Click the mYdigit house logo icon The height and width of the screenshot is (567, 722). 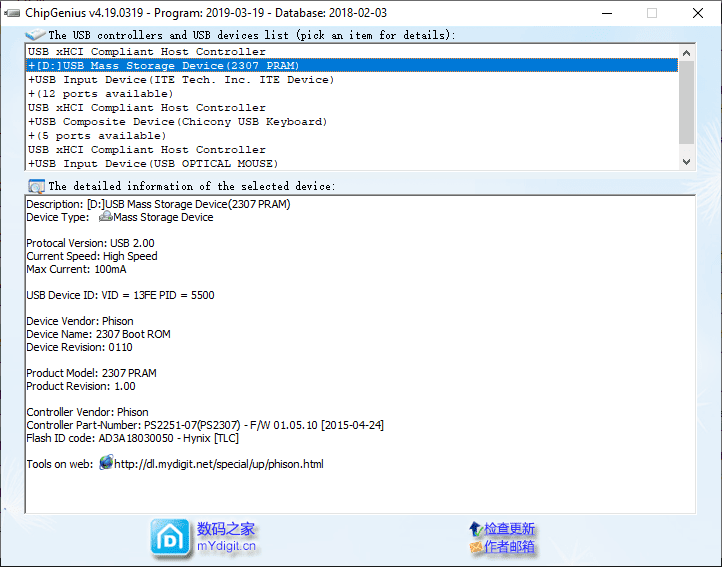click(170, 538)
